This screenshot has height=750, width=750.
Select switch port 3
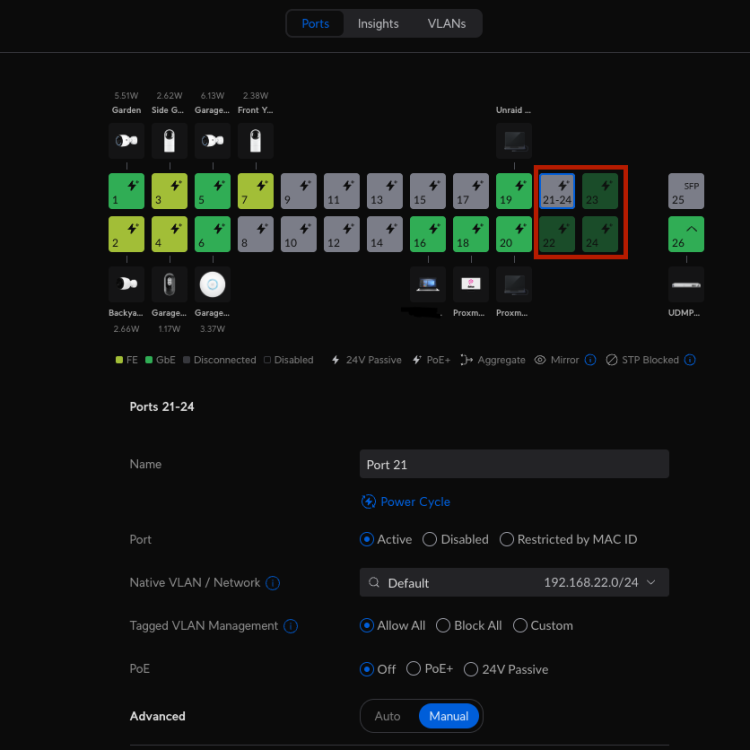[169, 191]
